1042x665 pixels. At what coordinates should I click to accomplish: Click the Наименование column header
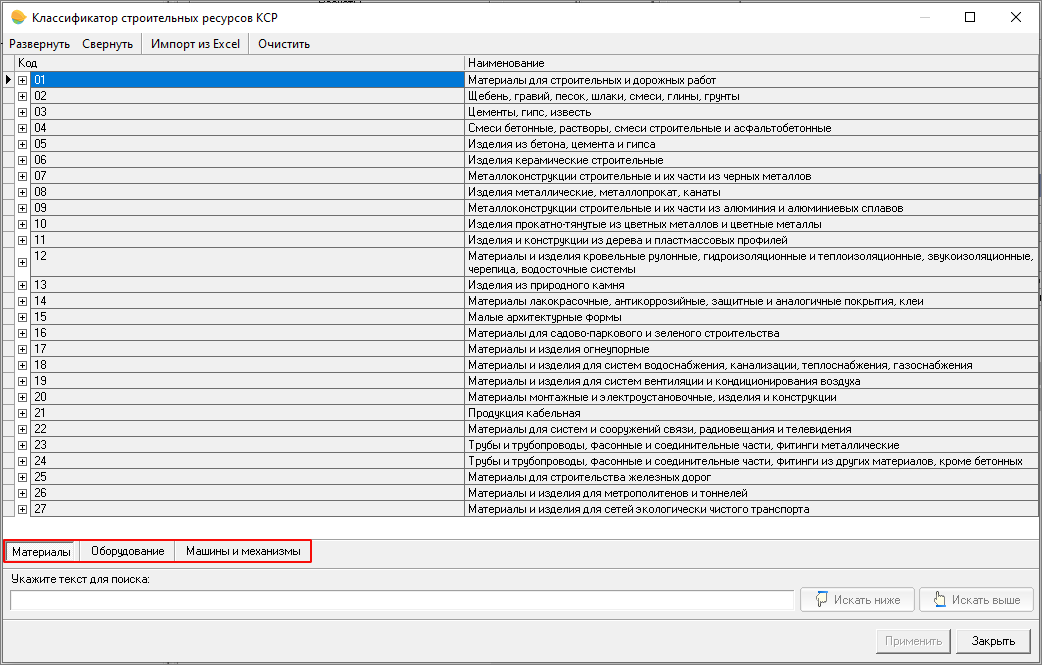[x=750, y=63]
